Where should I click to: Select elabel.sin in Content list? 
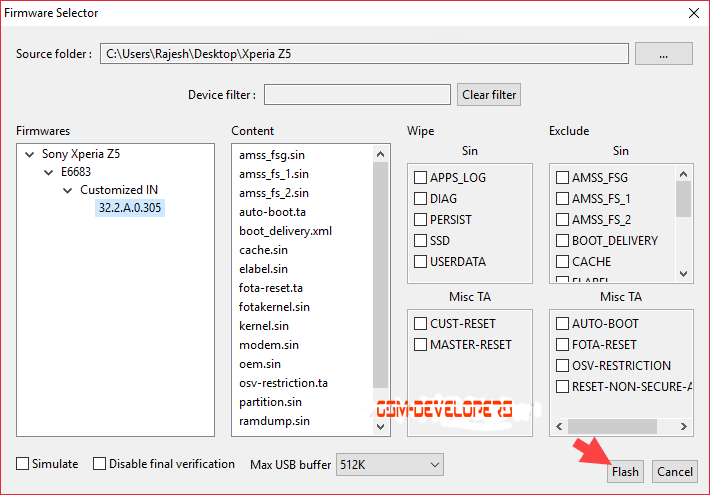point(263,269)
